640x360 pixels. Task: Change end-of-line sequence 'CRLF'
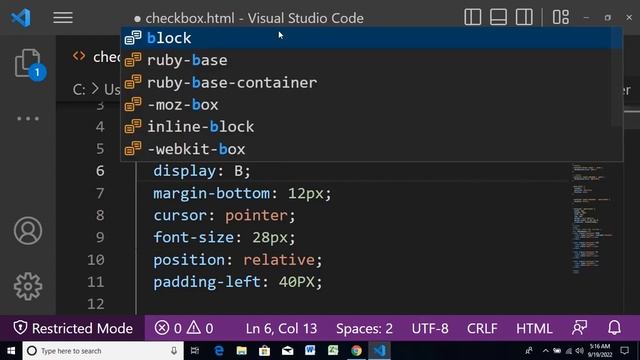pyautogui.click(x=482, y=328)
